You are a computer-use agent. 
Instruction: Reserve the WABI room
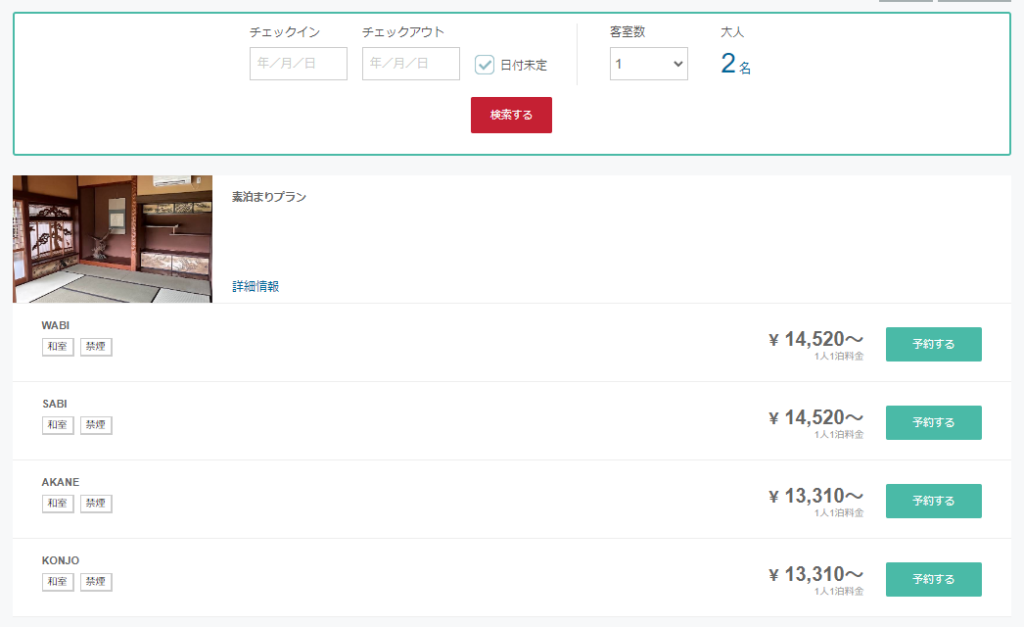click(933, 344)
